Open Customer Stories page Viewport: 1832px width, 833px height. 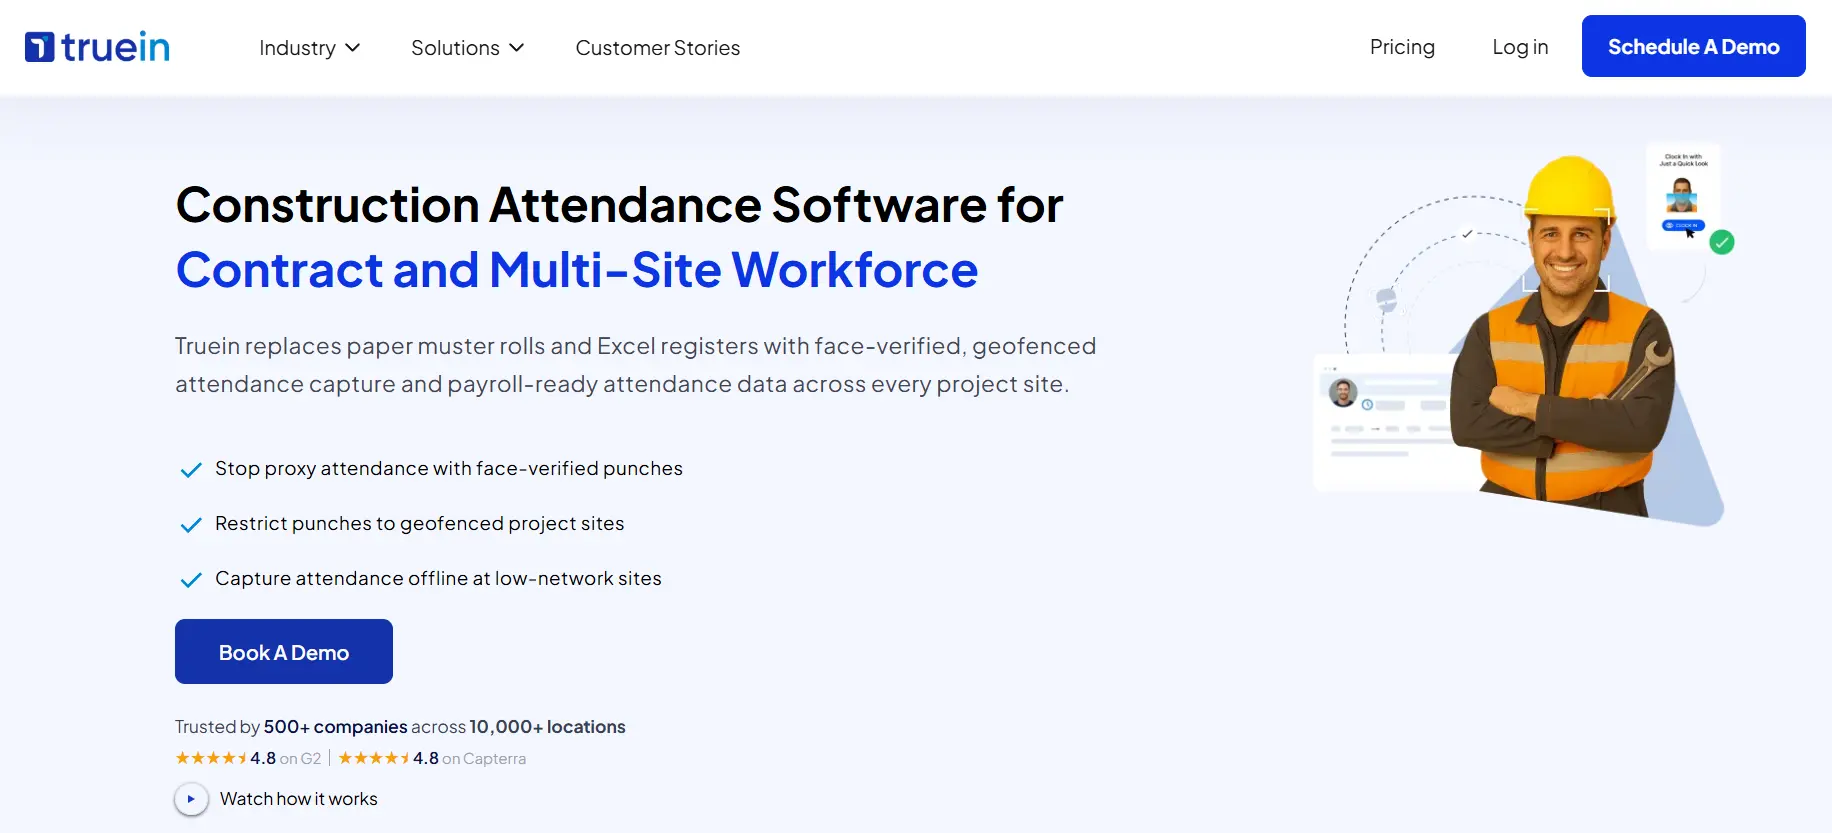[x=657, y=48]
